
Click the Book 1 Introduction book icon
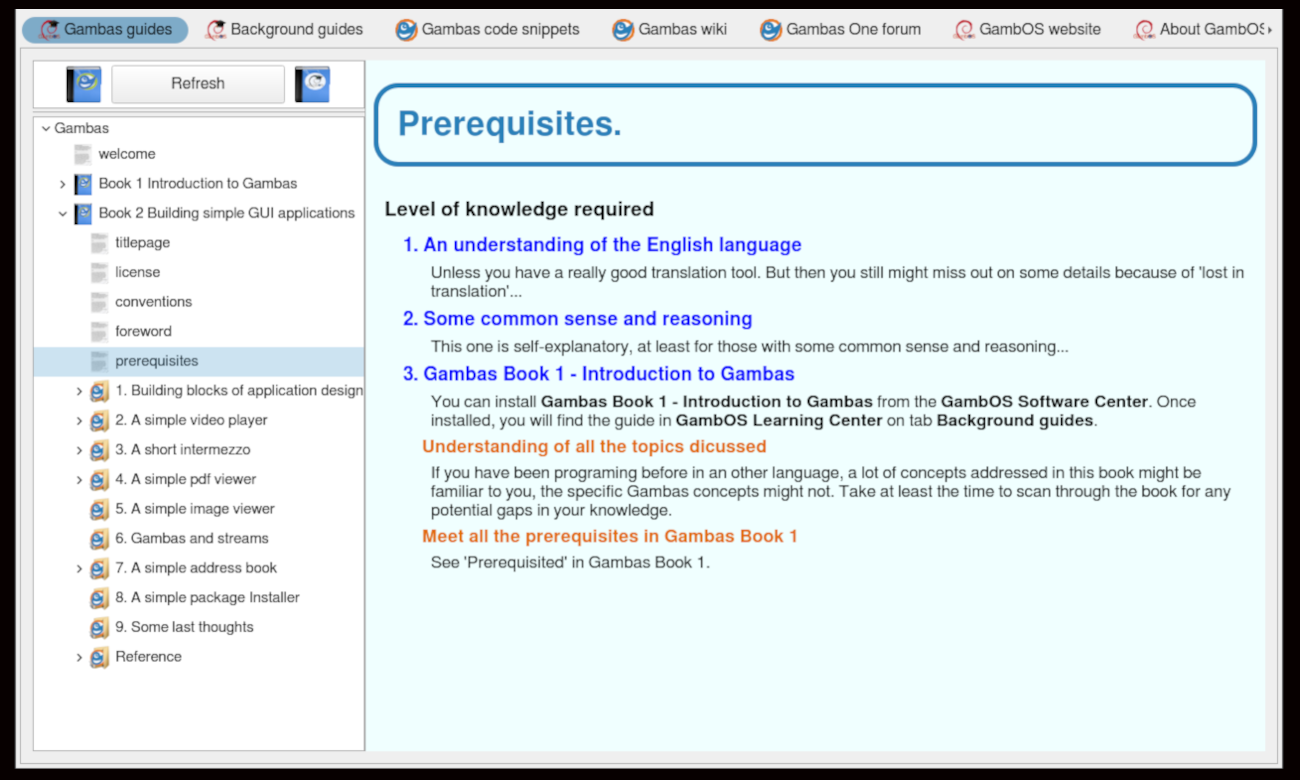(x=83, y=184)
